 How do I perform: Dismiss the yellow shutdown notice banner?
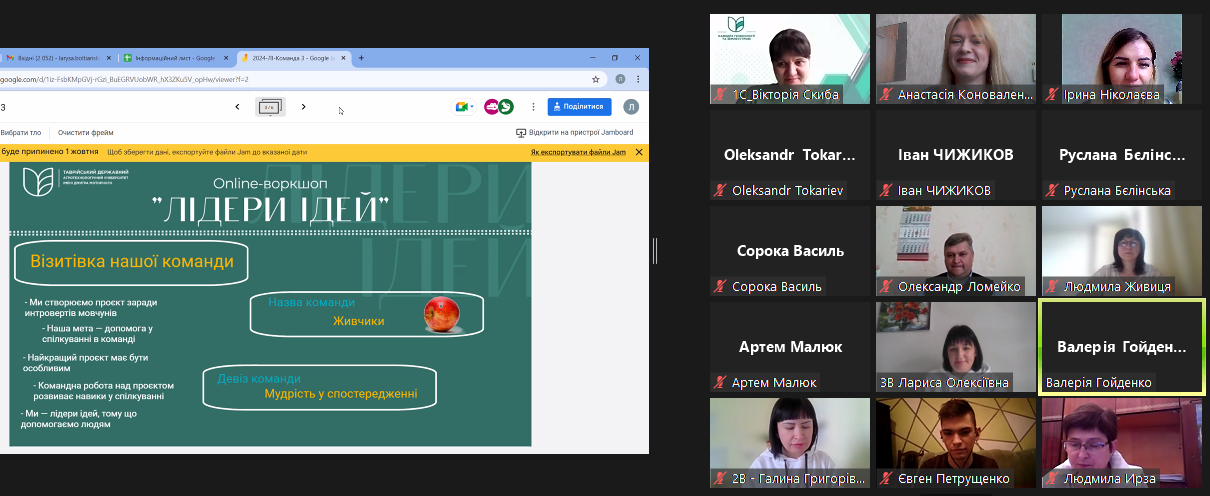pyautogui.click(x=639, y=152)
